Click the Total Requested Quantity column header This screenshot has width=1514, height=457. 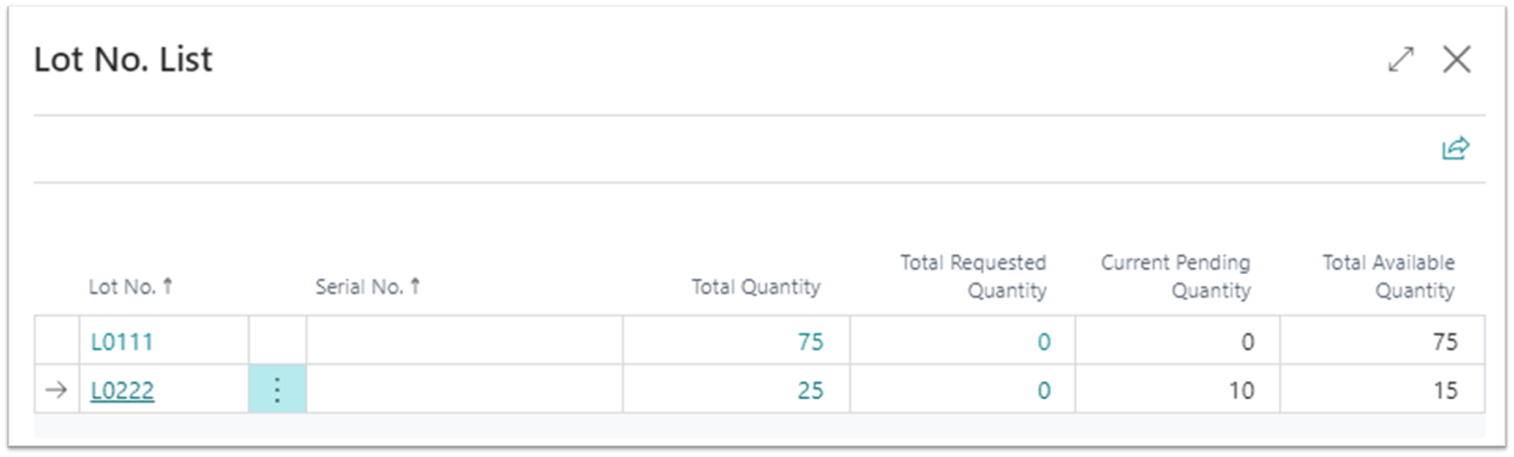tap(972, 277)
